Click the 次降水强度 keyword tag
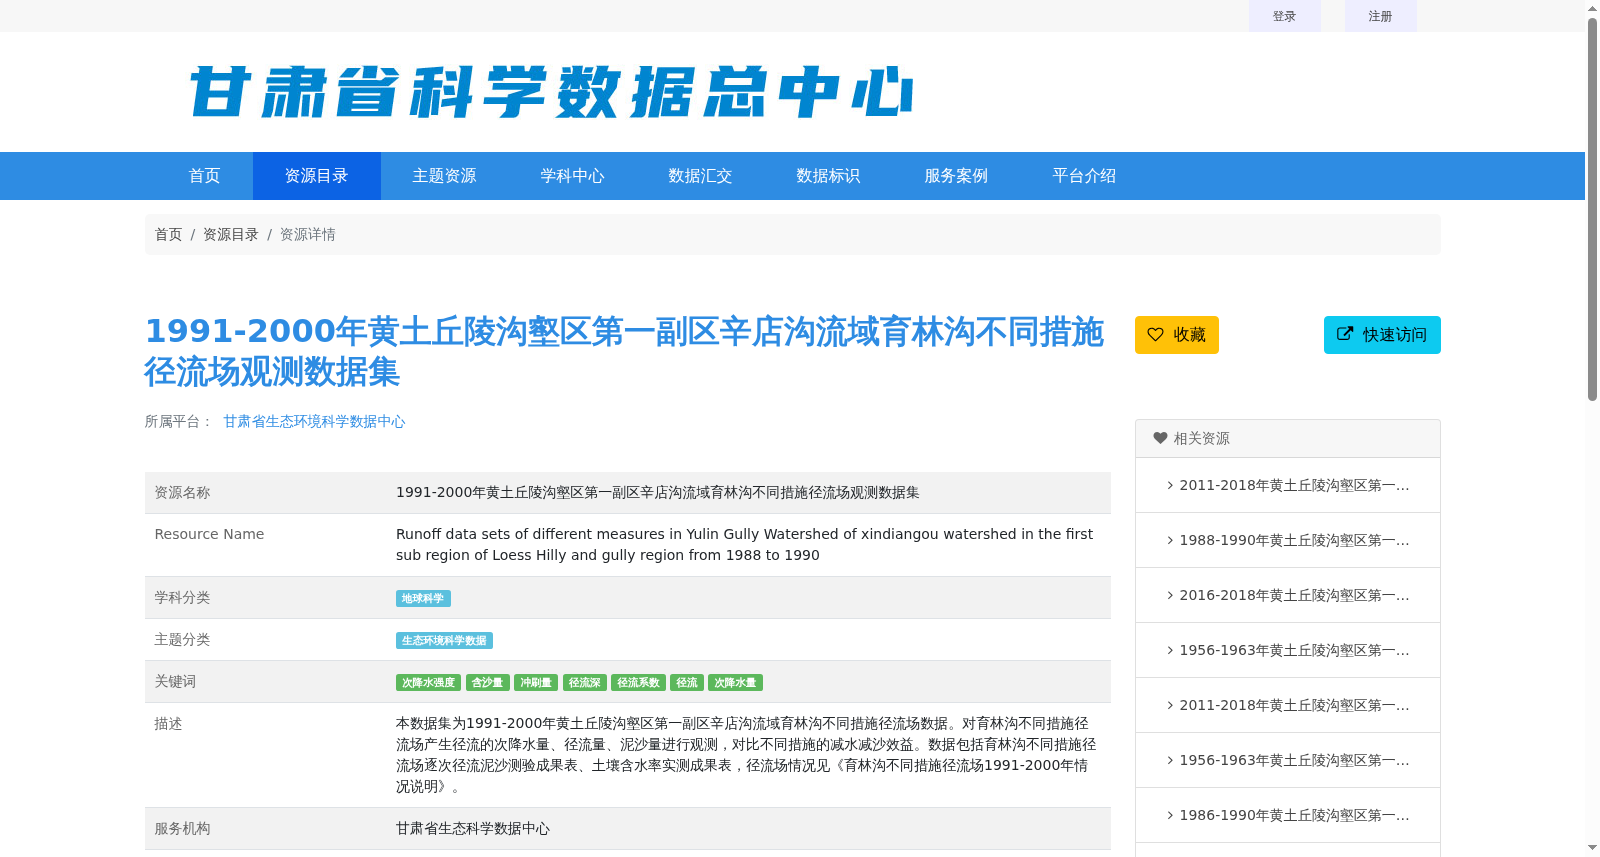Image resolution: width=1600 pixels, height=857 pixels. (428, 683)
